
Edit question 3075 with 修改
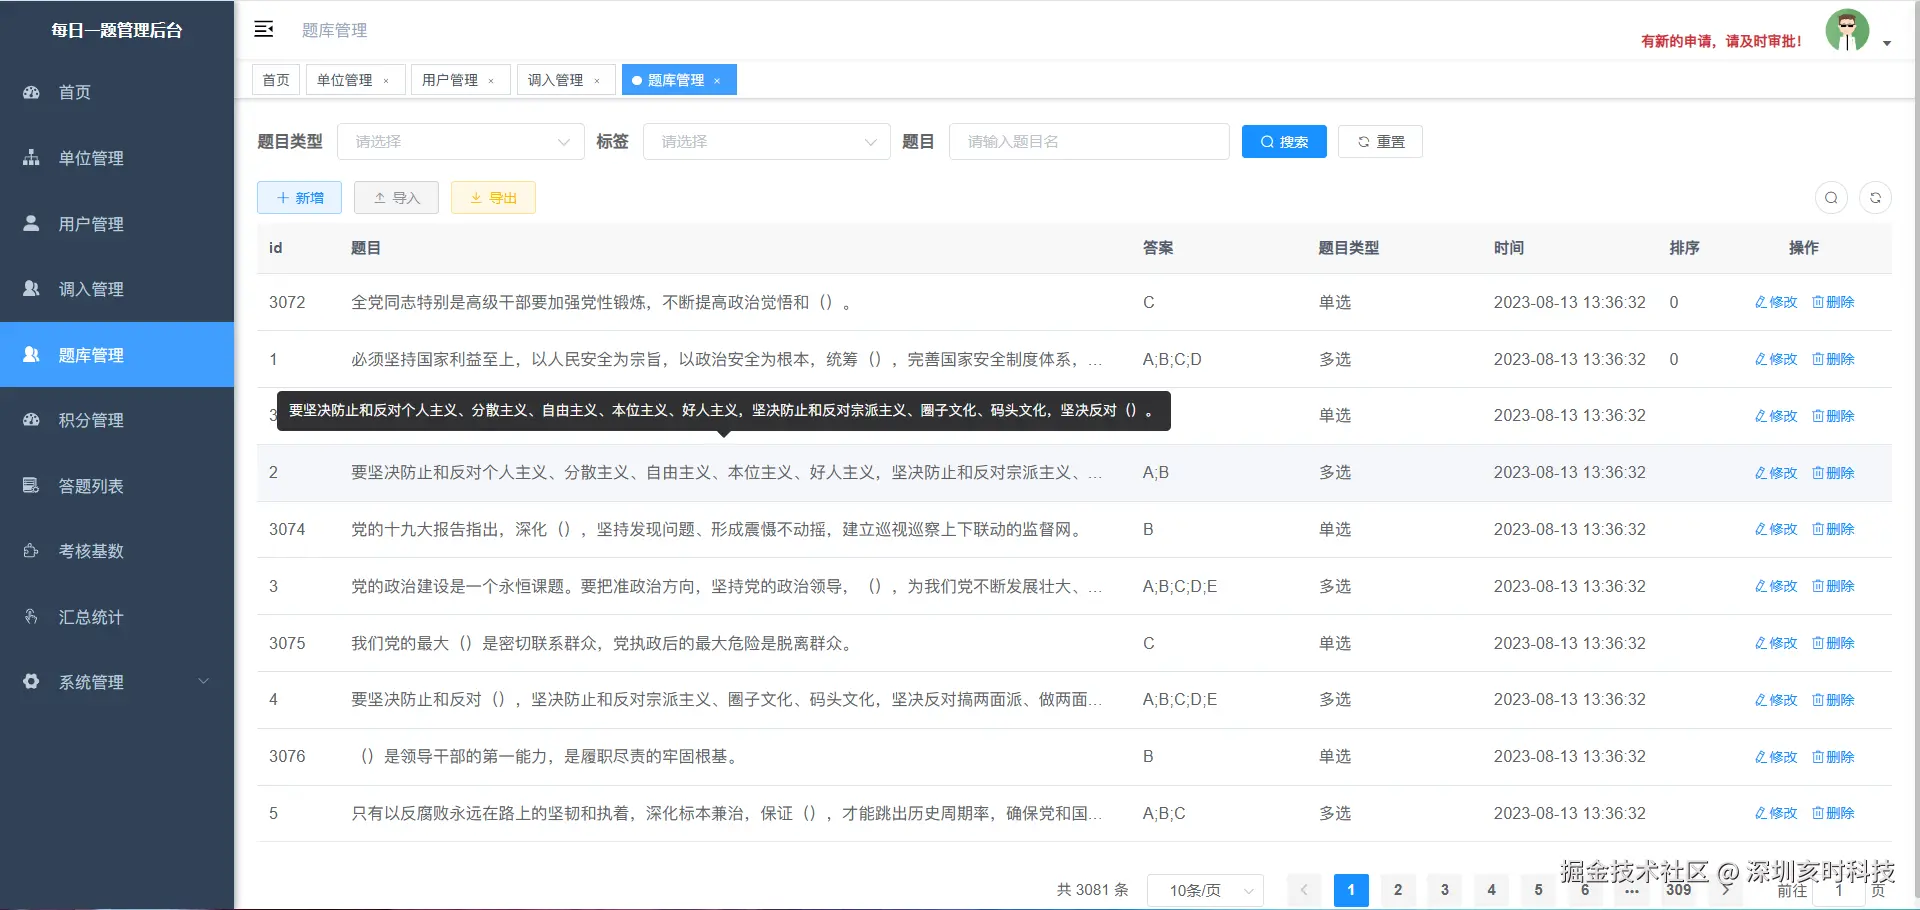click(1776, 643)
